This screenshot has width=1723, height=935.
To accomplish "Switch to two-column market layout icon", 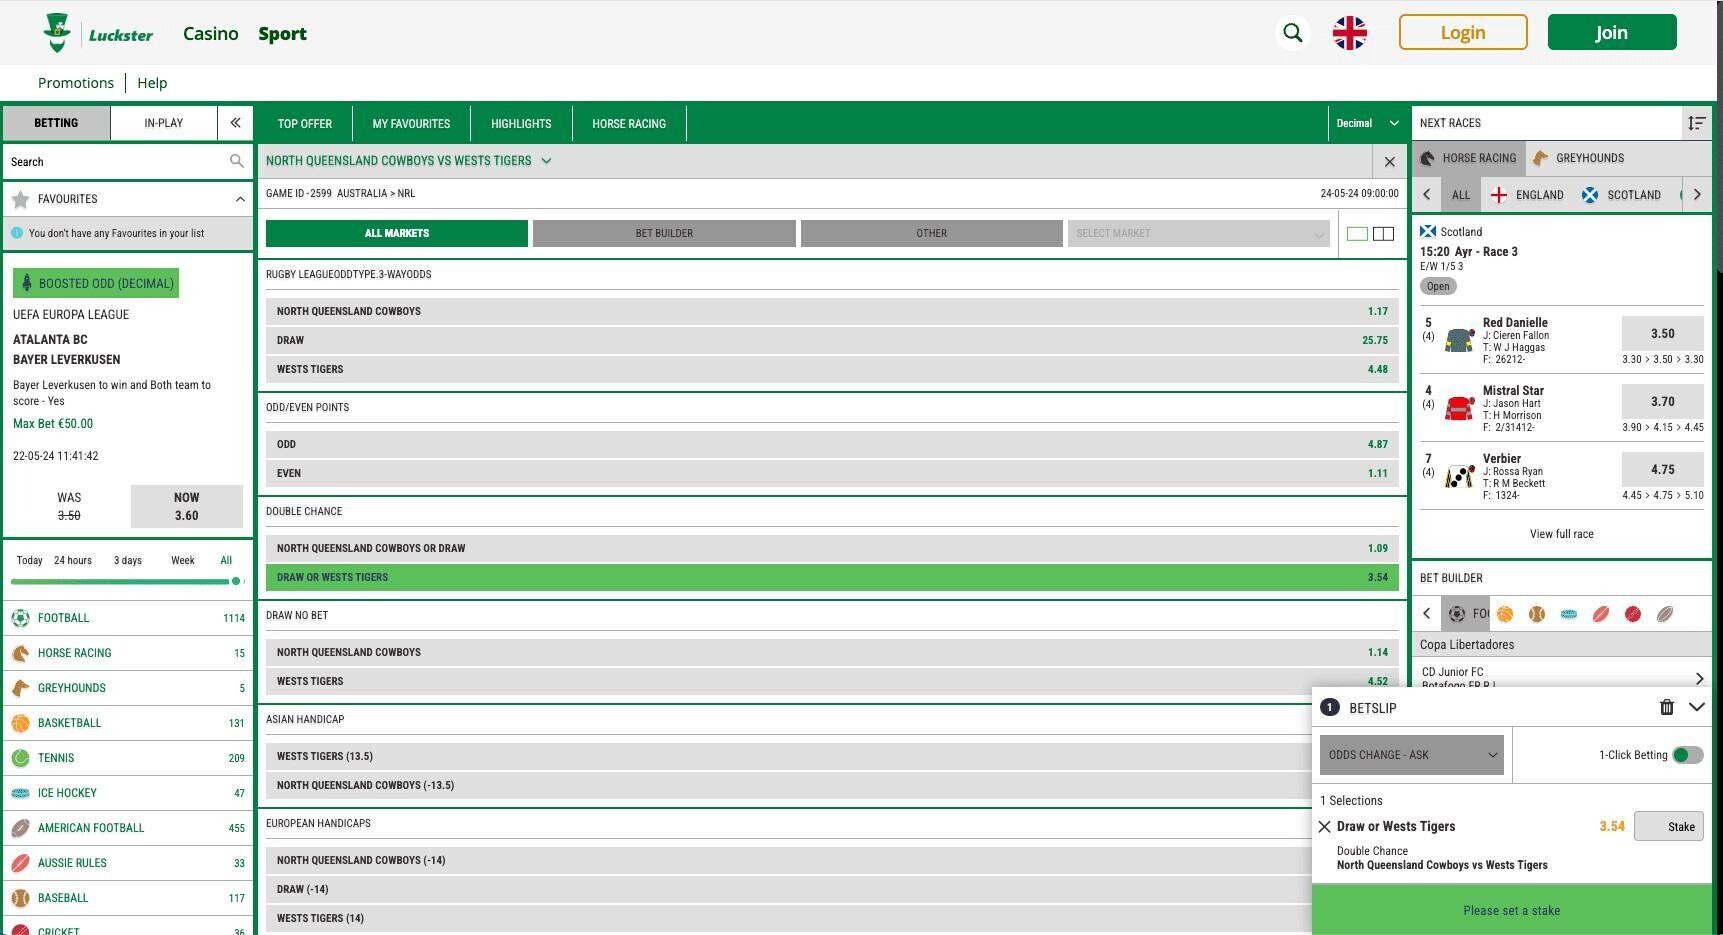I will pos(1383,233).
